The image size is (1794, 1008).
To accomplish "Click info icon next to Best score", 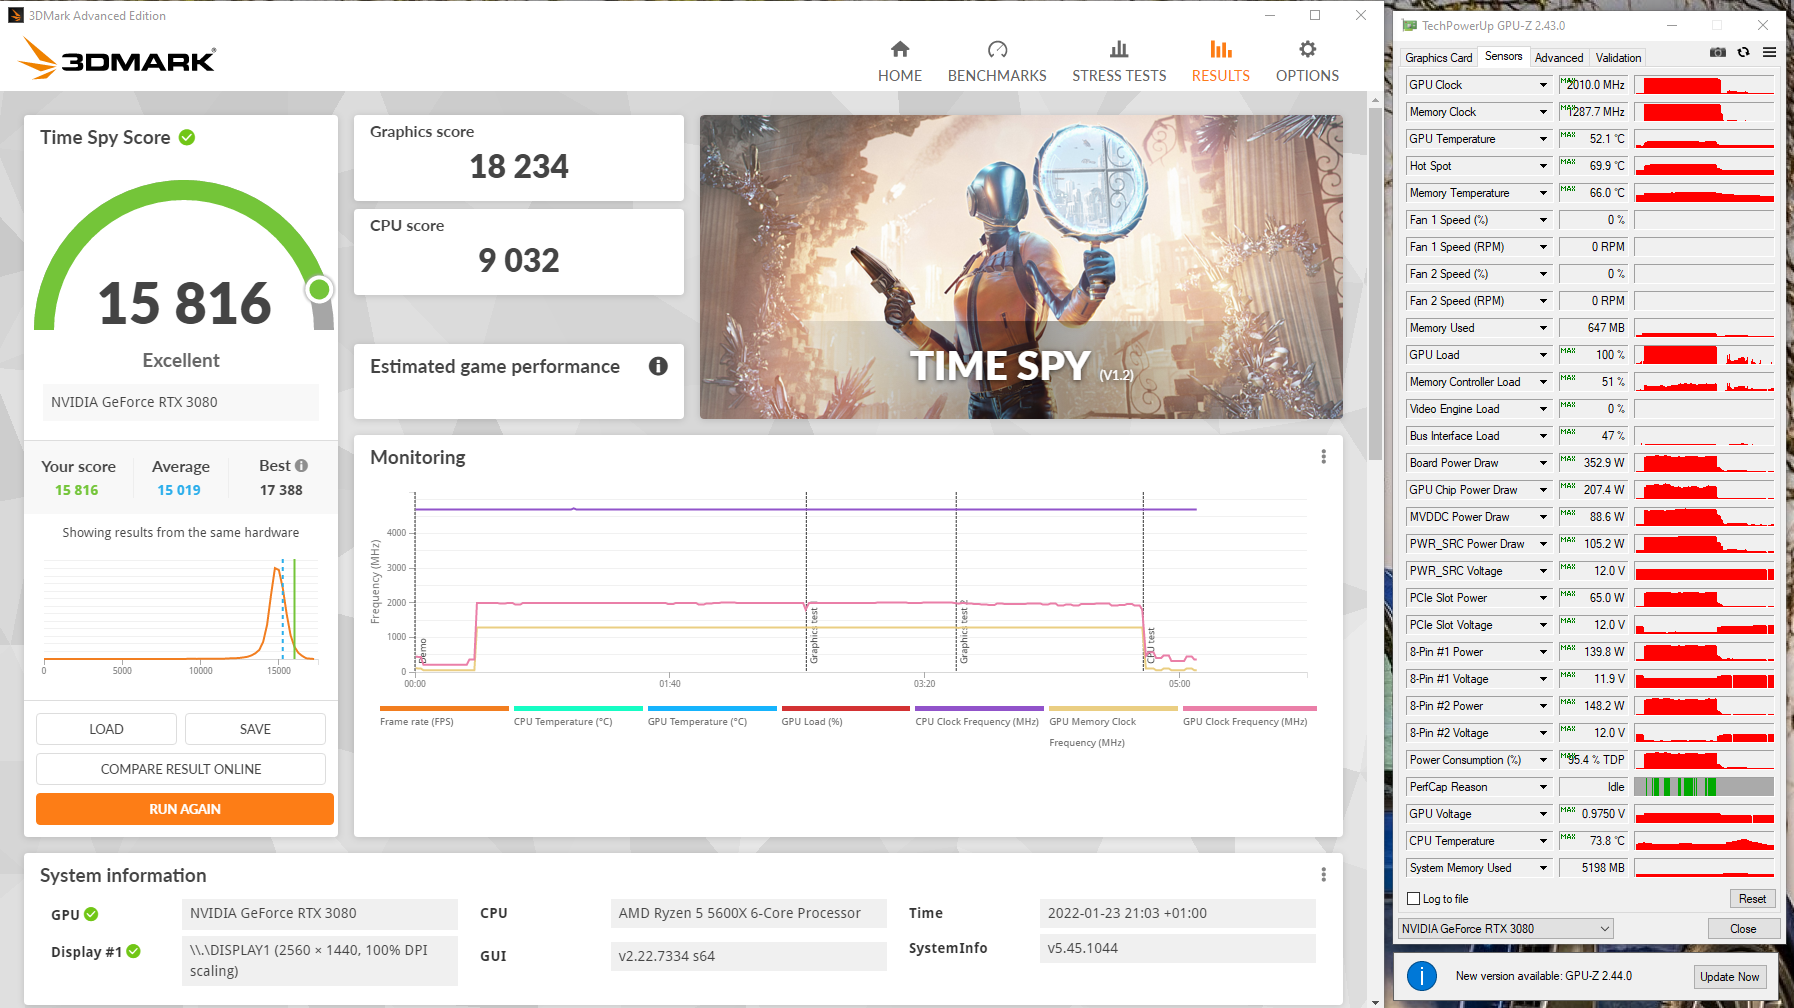I will pos(301,466).
